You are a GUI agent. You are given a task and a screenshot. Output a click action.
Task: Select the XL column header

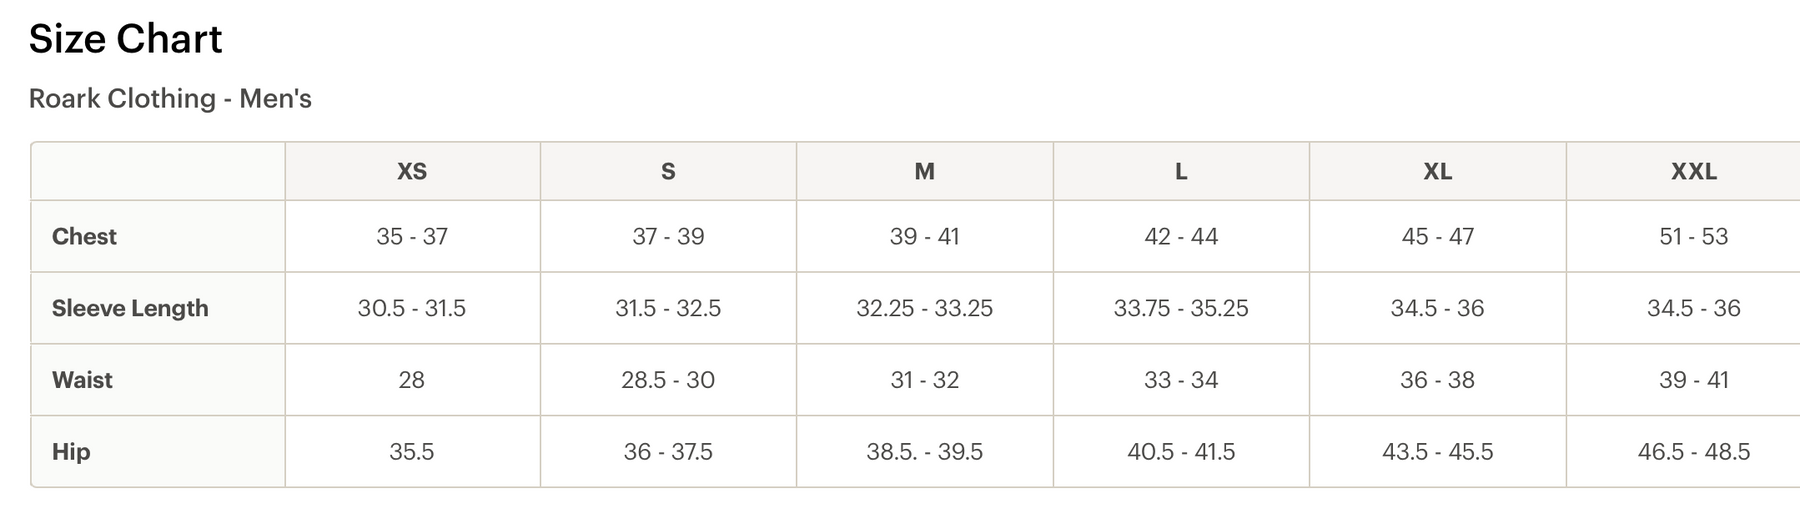1437,172
